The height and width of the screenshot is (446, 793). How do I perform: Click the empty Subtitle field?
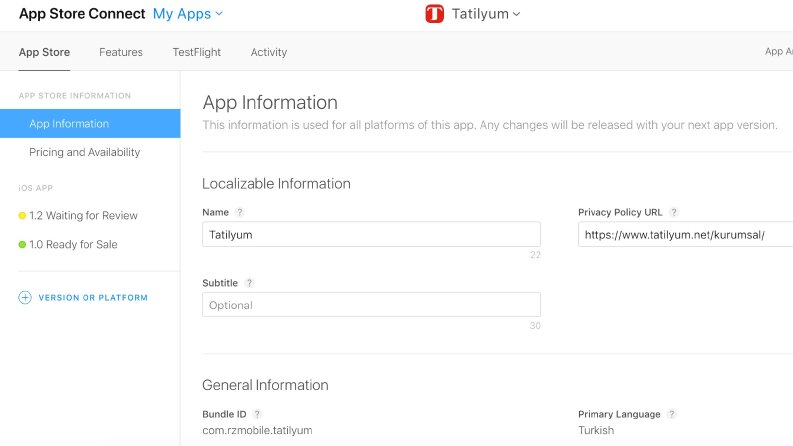pos(371,304)
